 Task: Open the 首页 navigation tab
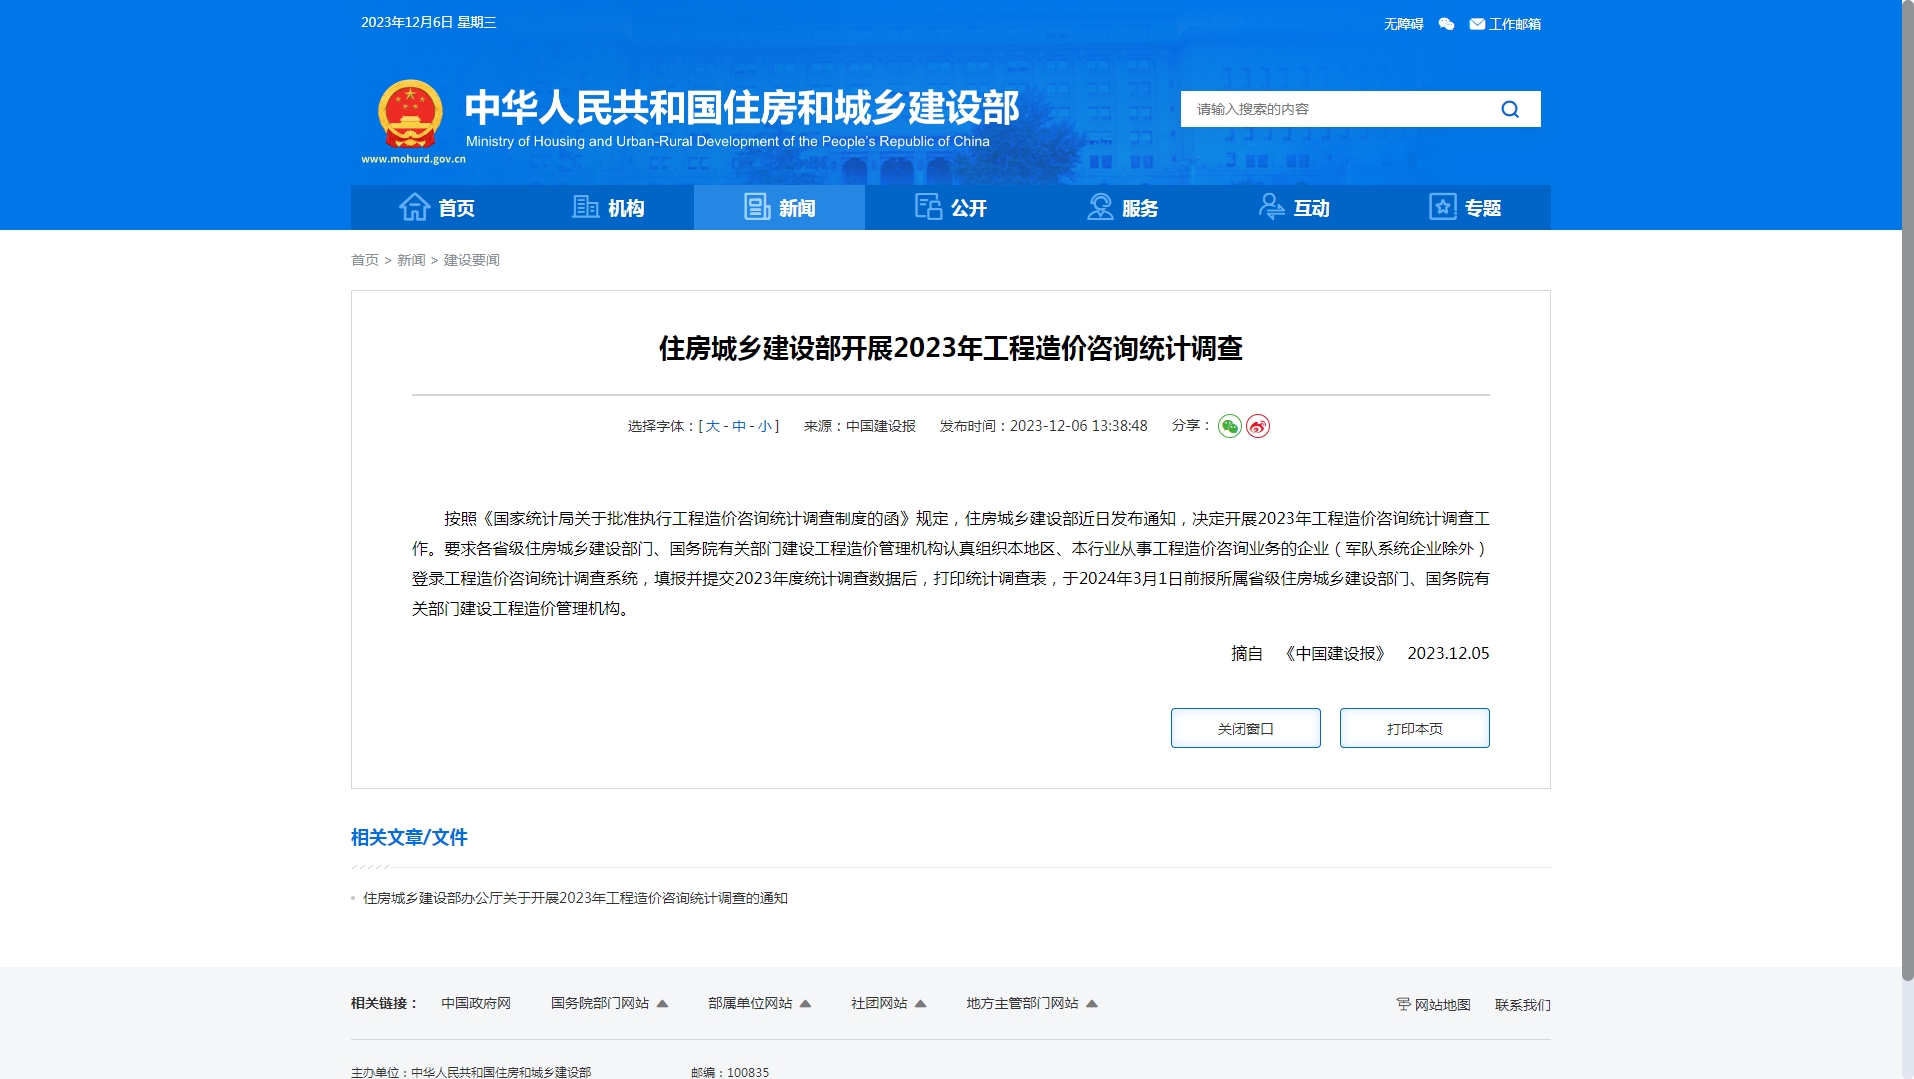[437, 207]
